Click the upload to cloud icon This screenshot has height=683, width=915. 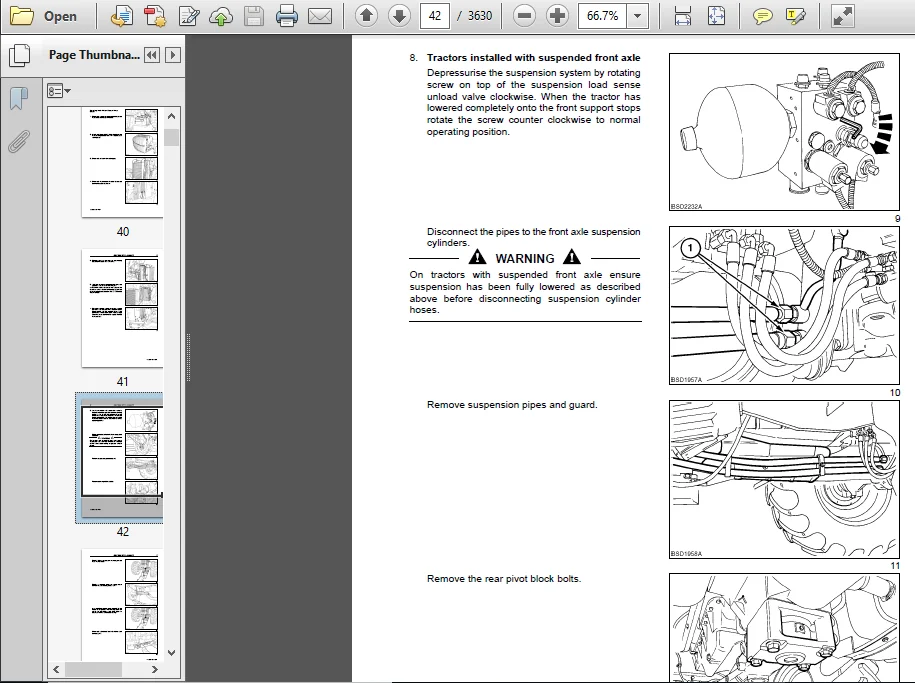[221, 16]
